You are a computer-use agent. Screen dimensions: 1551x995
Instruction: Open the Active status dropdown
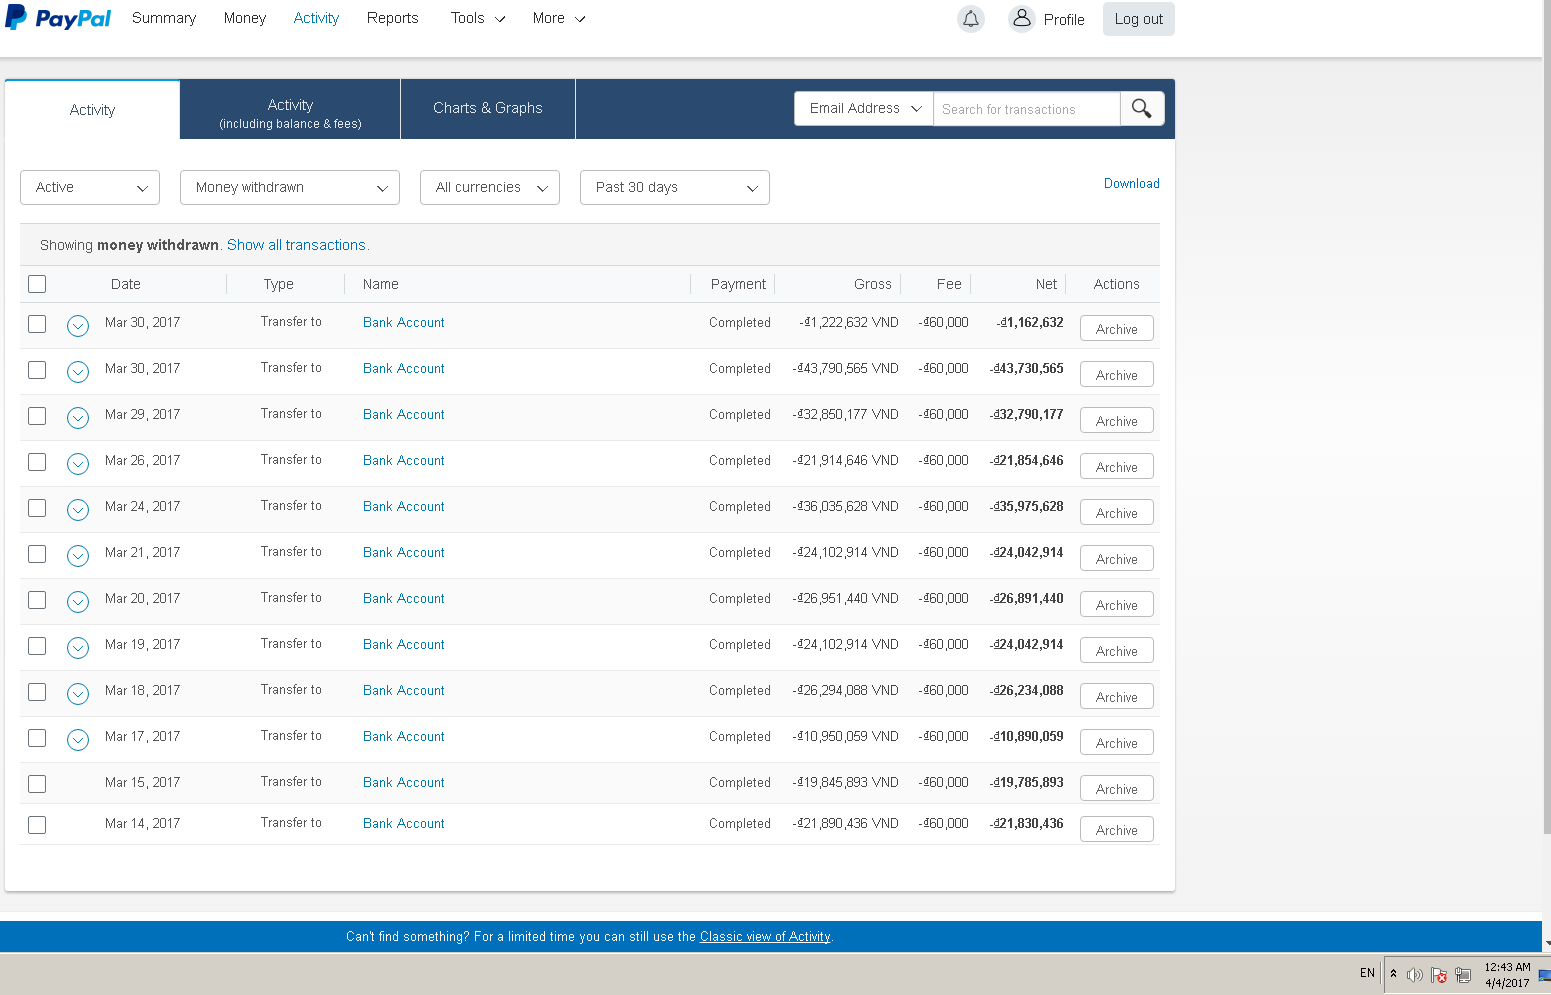point(90,187)
